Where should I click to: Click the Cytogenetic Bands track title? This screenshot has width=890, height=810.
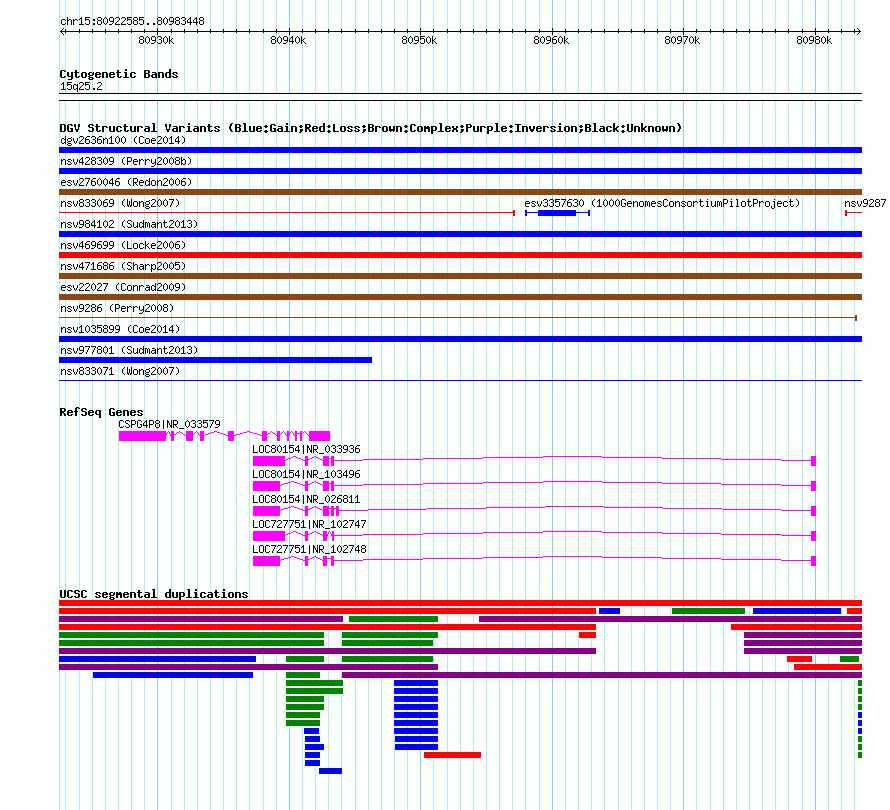point(119,74)
